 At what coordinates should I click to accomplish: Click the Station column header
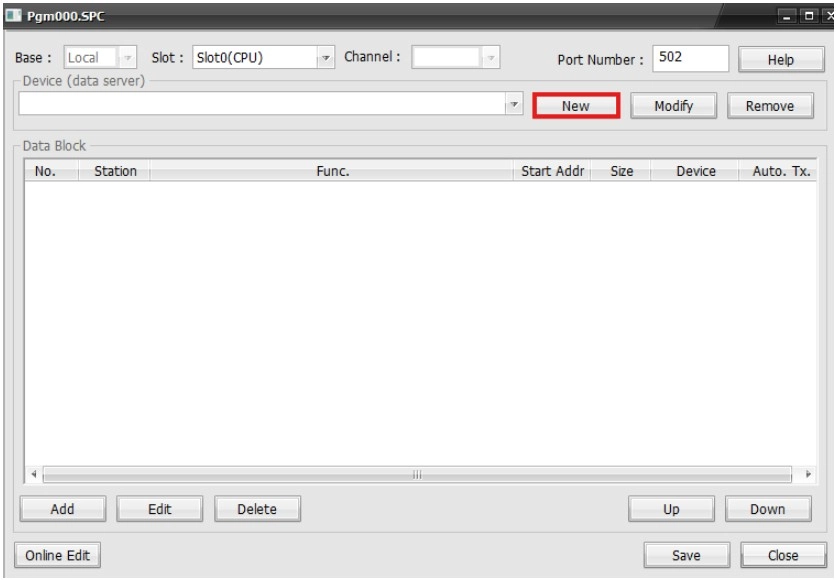coord(115,171)
